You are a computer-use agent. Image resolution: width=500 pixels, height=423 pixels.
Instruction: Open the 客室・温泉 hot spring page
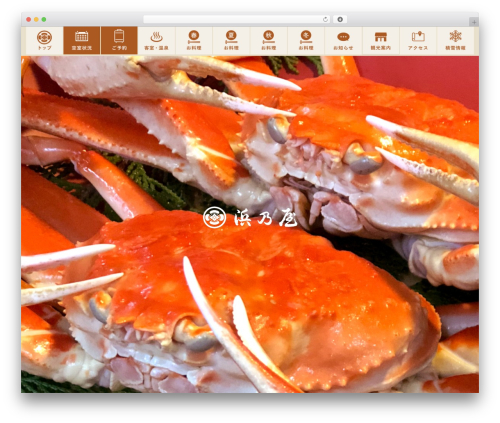[156, 40]
